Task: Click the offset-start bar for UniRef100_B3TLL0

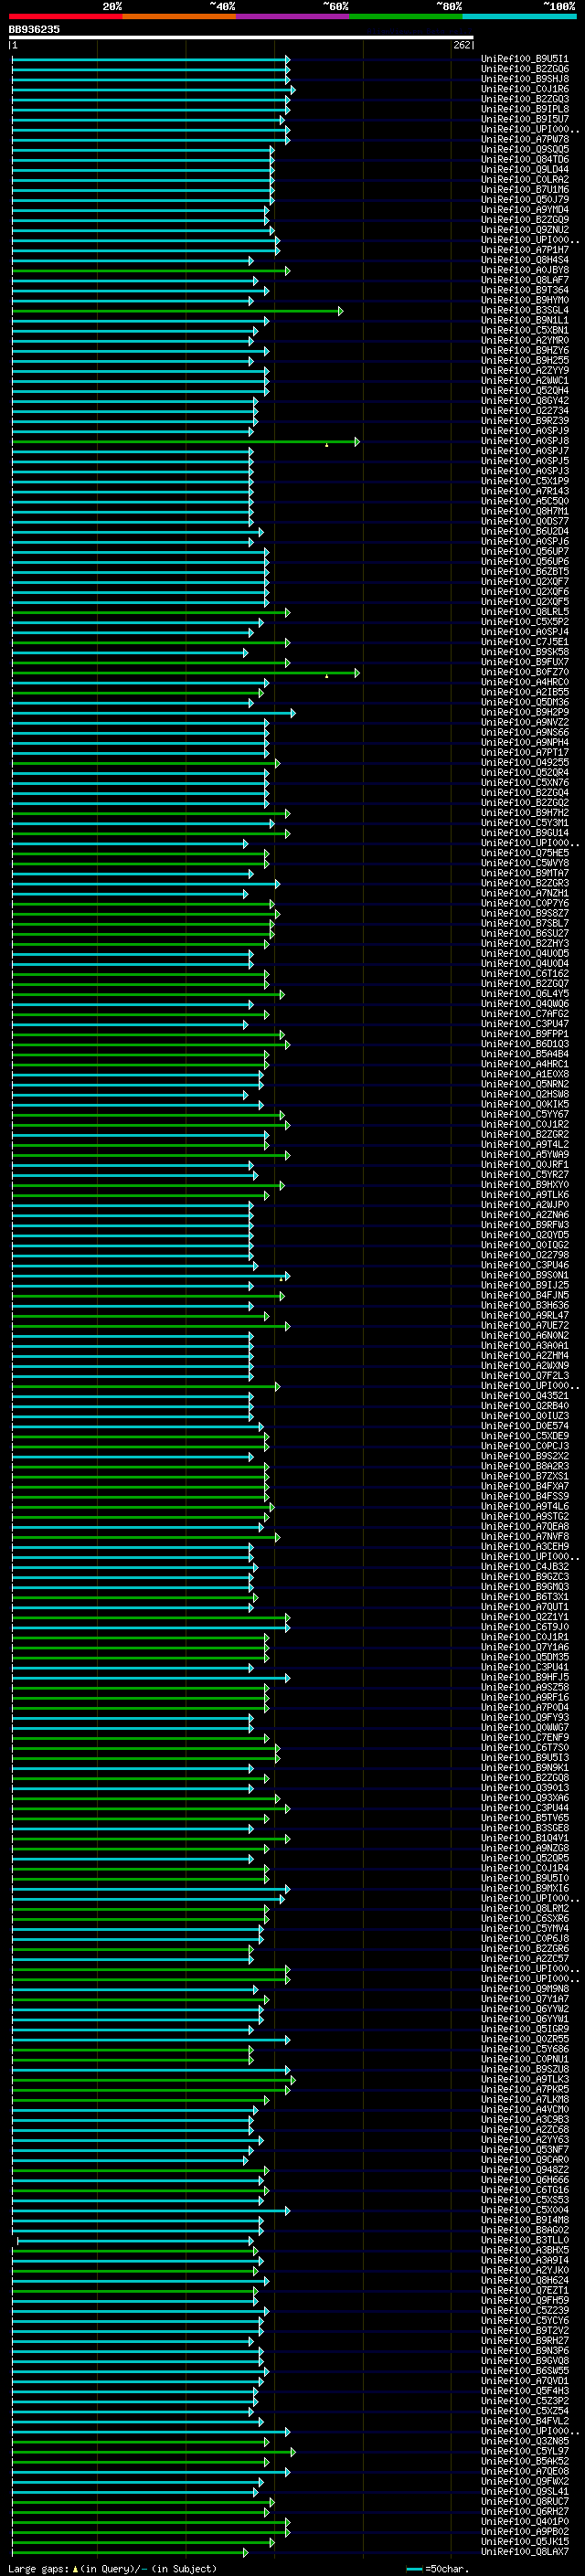Action: coord(135,2240)
